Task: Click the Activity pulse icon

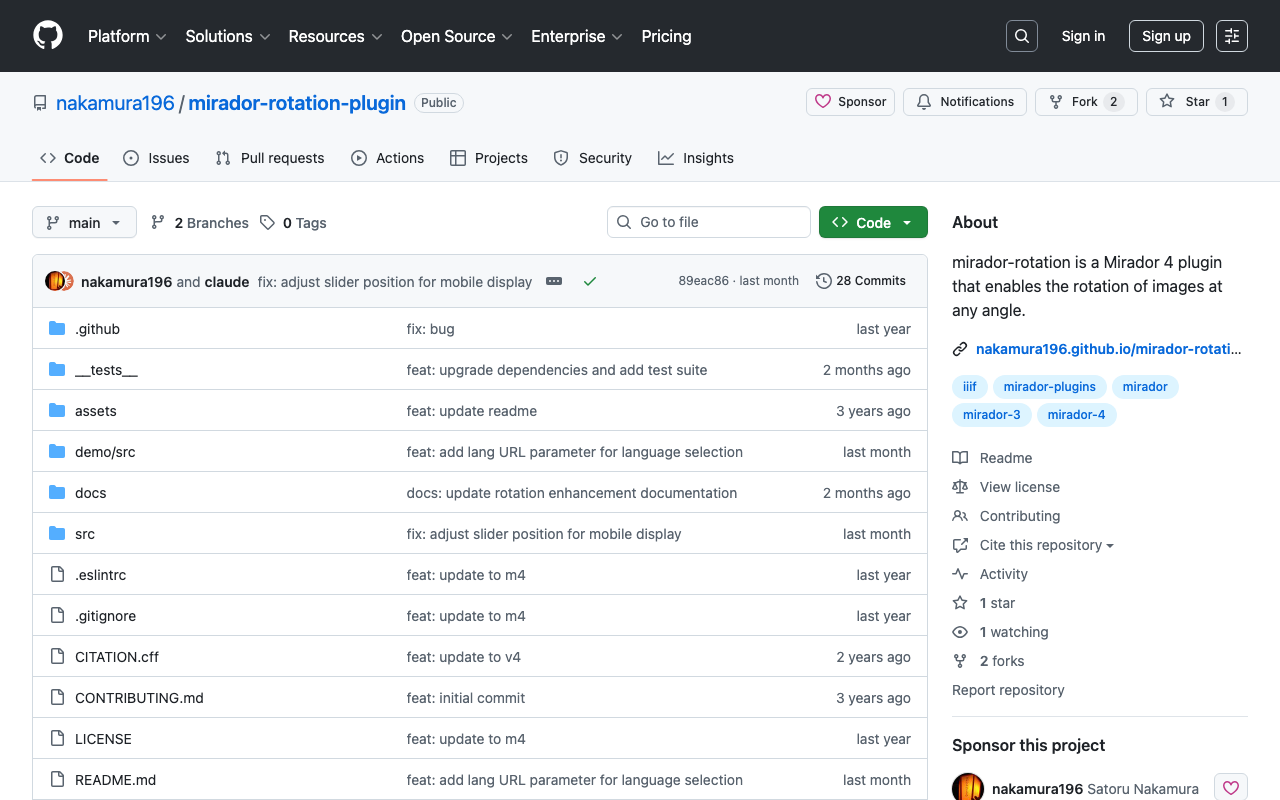Action: point(960,574)
